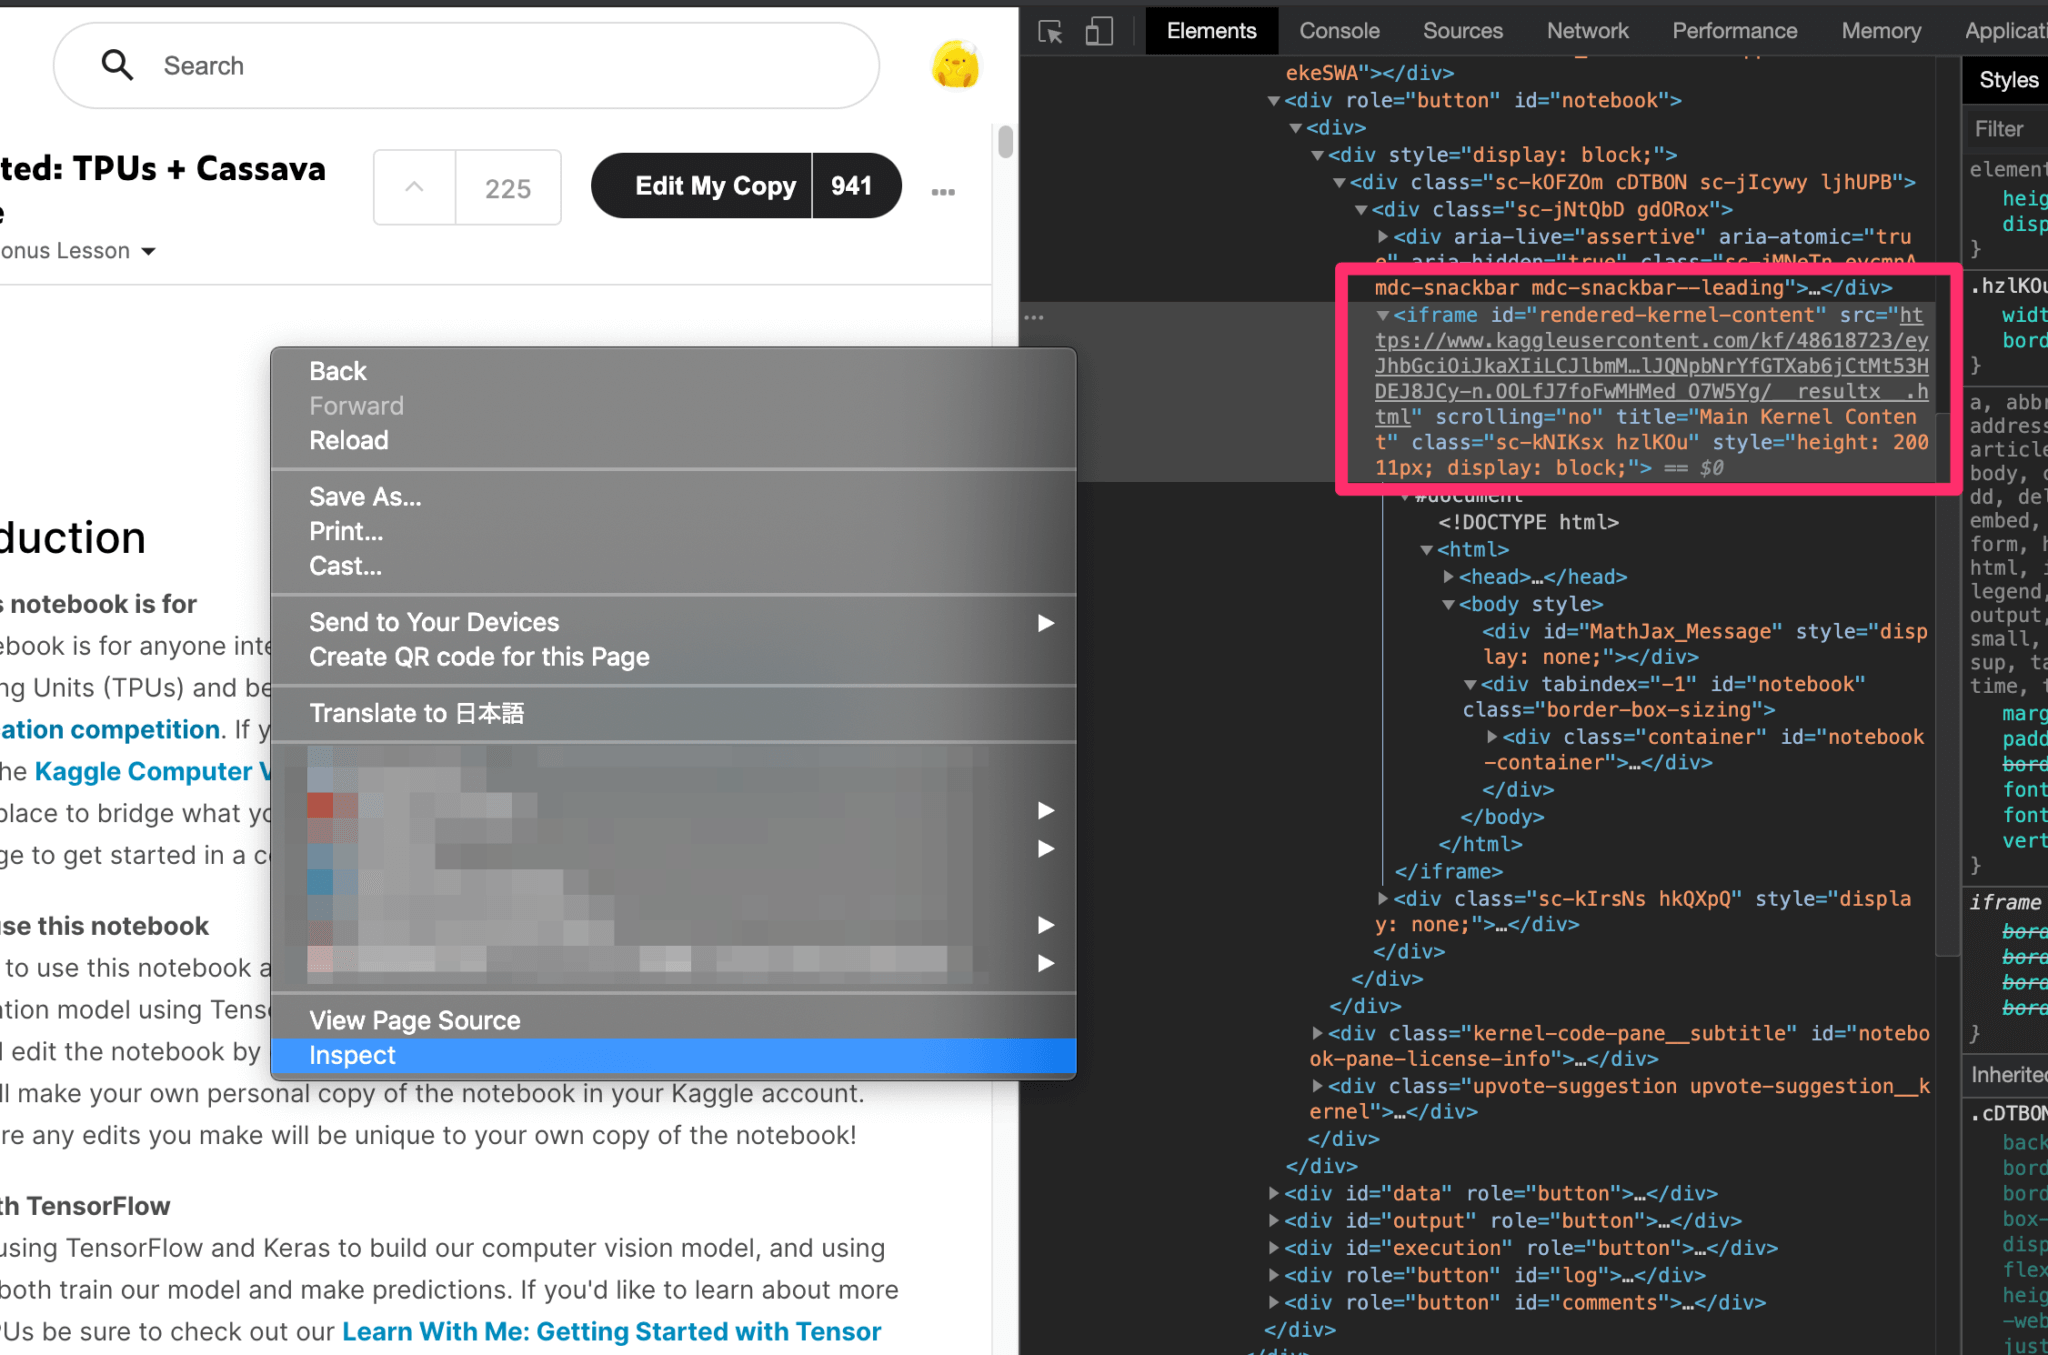Click the upvote arrow button

[x=414, y=188]
